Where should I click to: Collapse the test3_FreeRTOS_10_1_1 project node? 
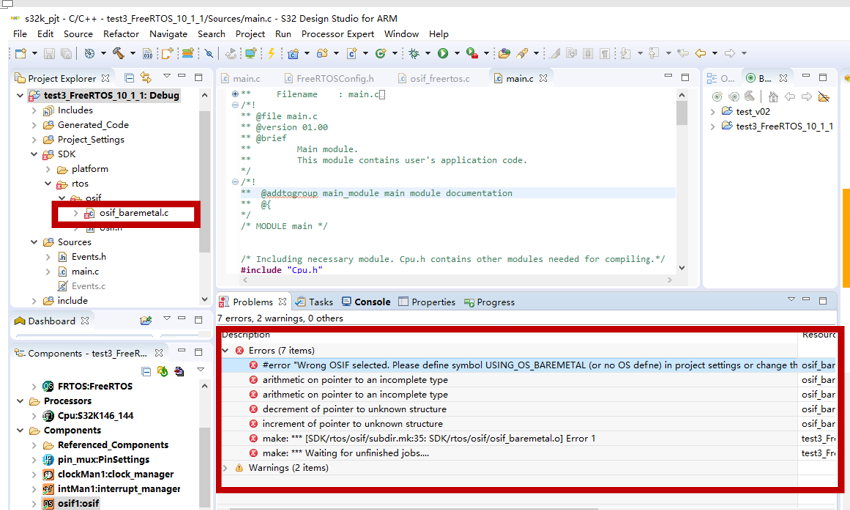pyautogui.click(x=20, y=95)
